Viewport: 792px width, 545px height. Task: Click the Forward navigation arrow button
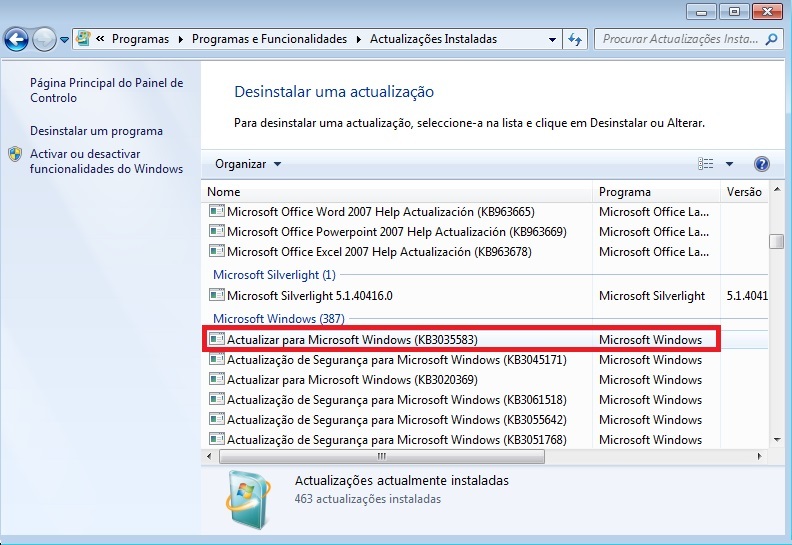(x=44, y=39)
